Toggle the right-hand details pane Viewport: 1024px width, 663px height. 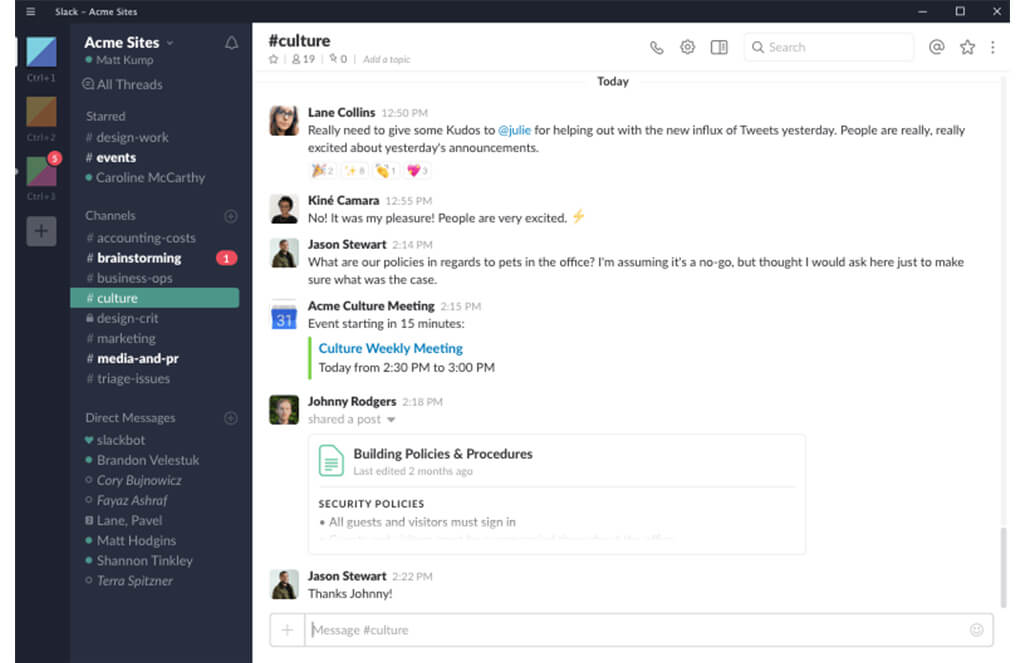pos(718,47)
